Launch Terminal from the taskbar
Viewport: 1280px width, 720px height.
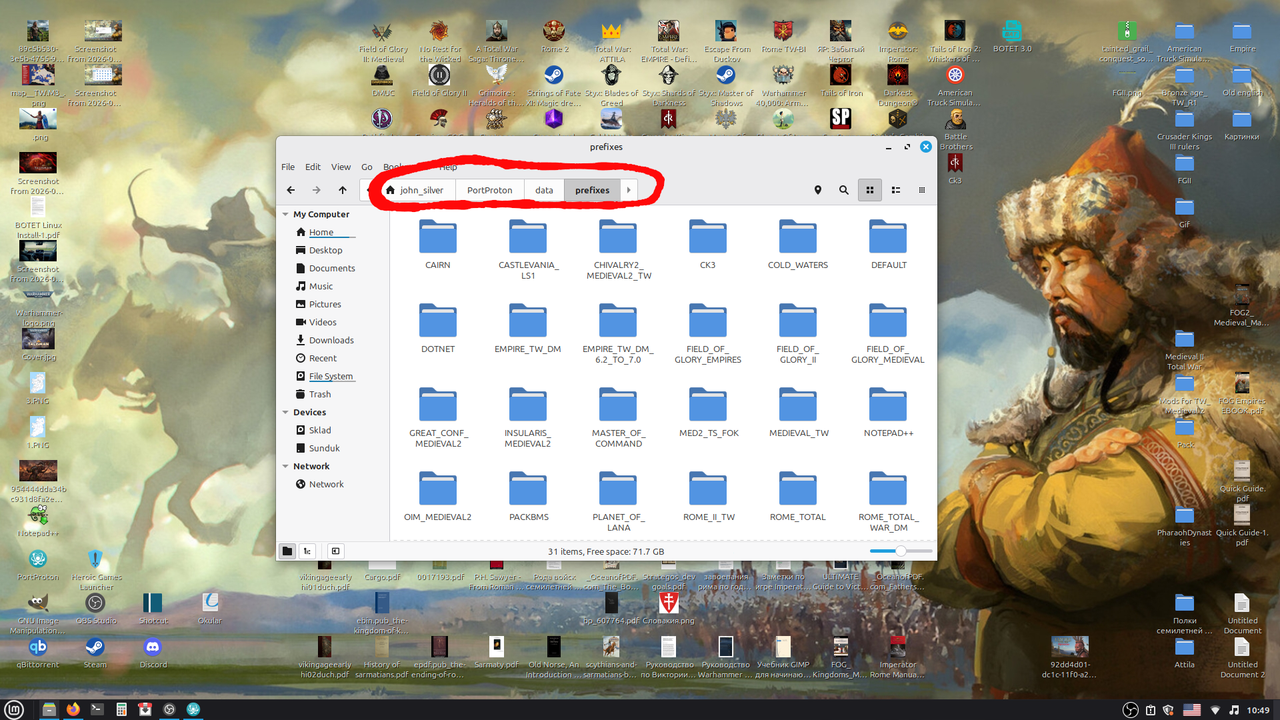coord(97,709)
